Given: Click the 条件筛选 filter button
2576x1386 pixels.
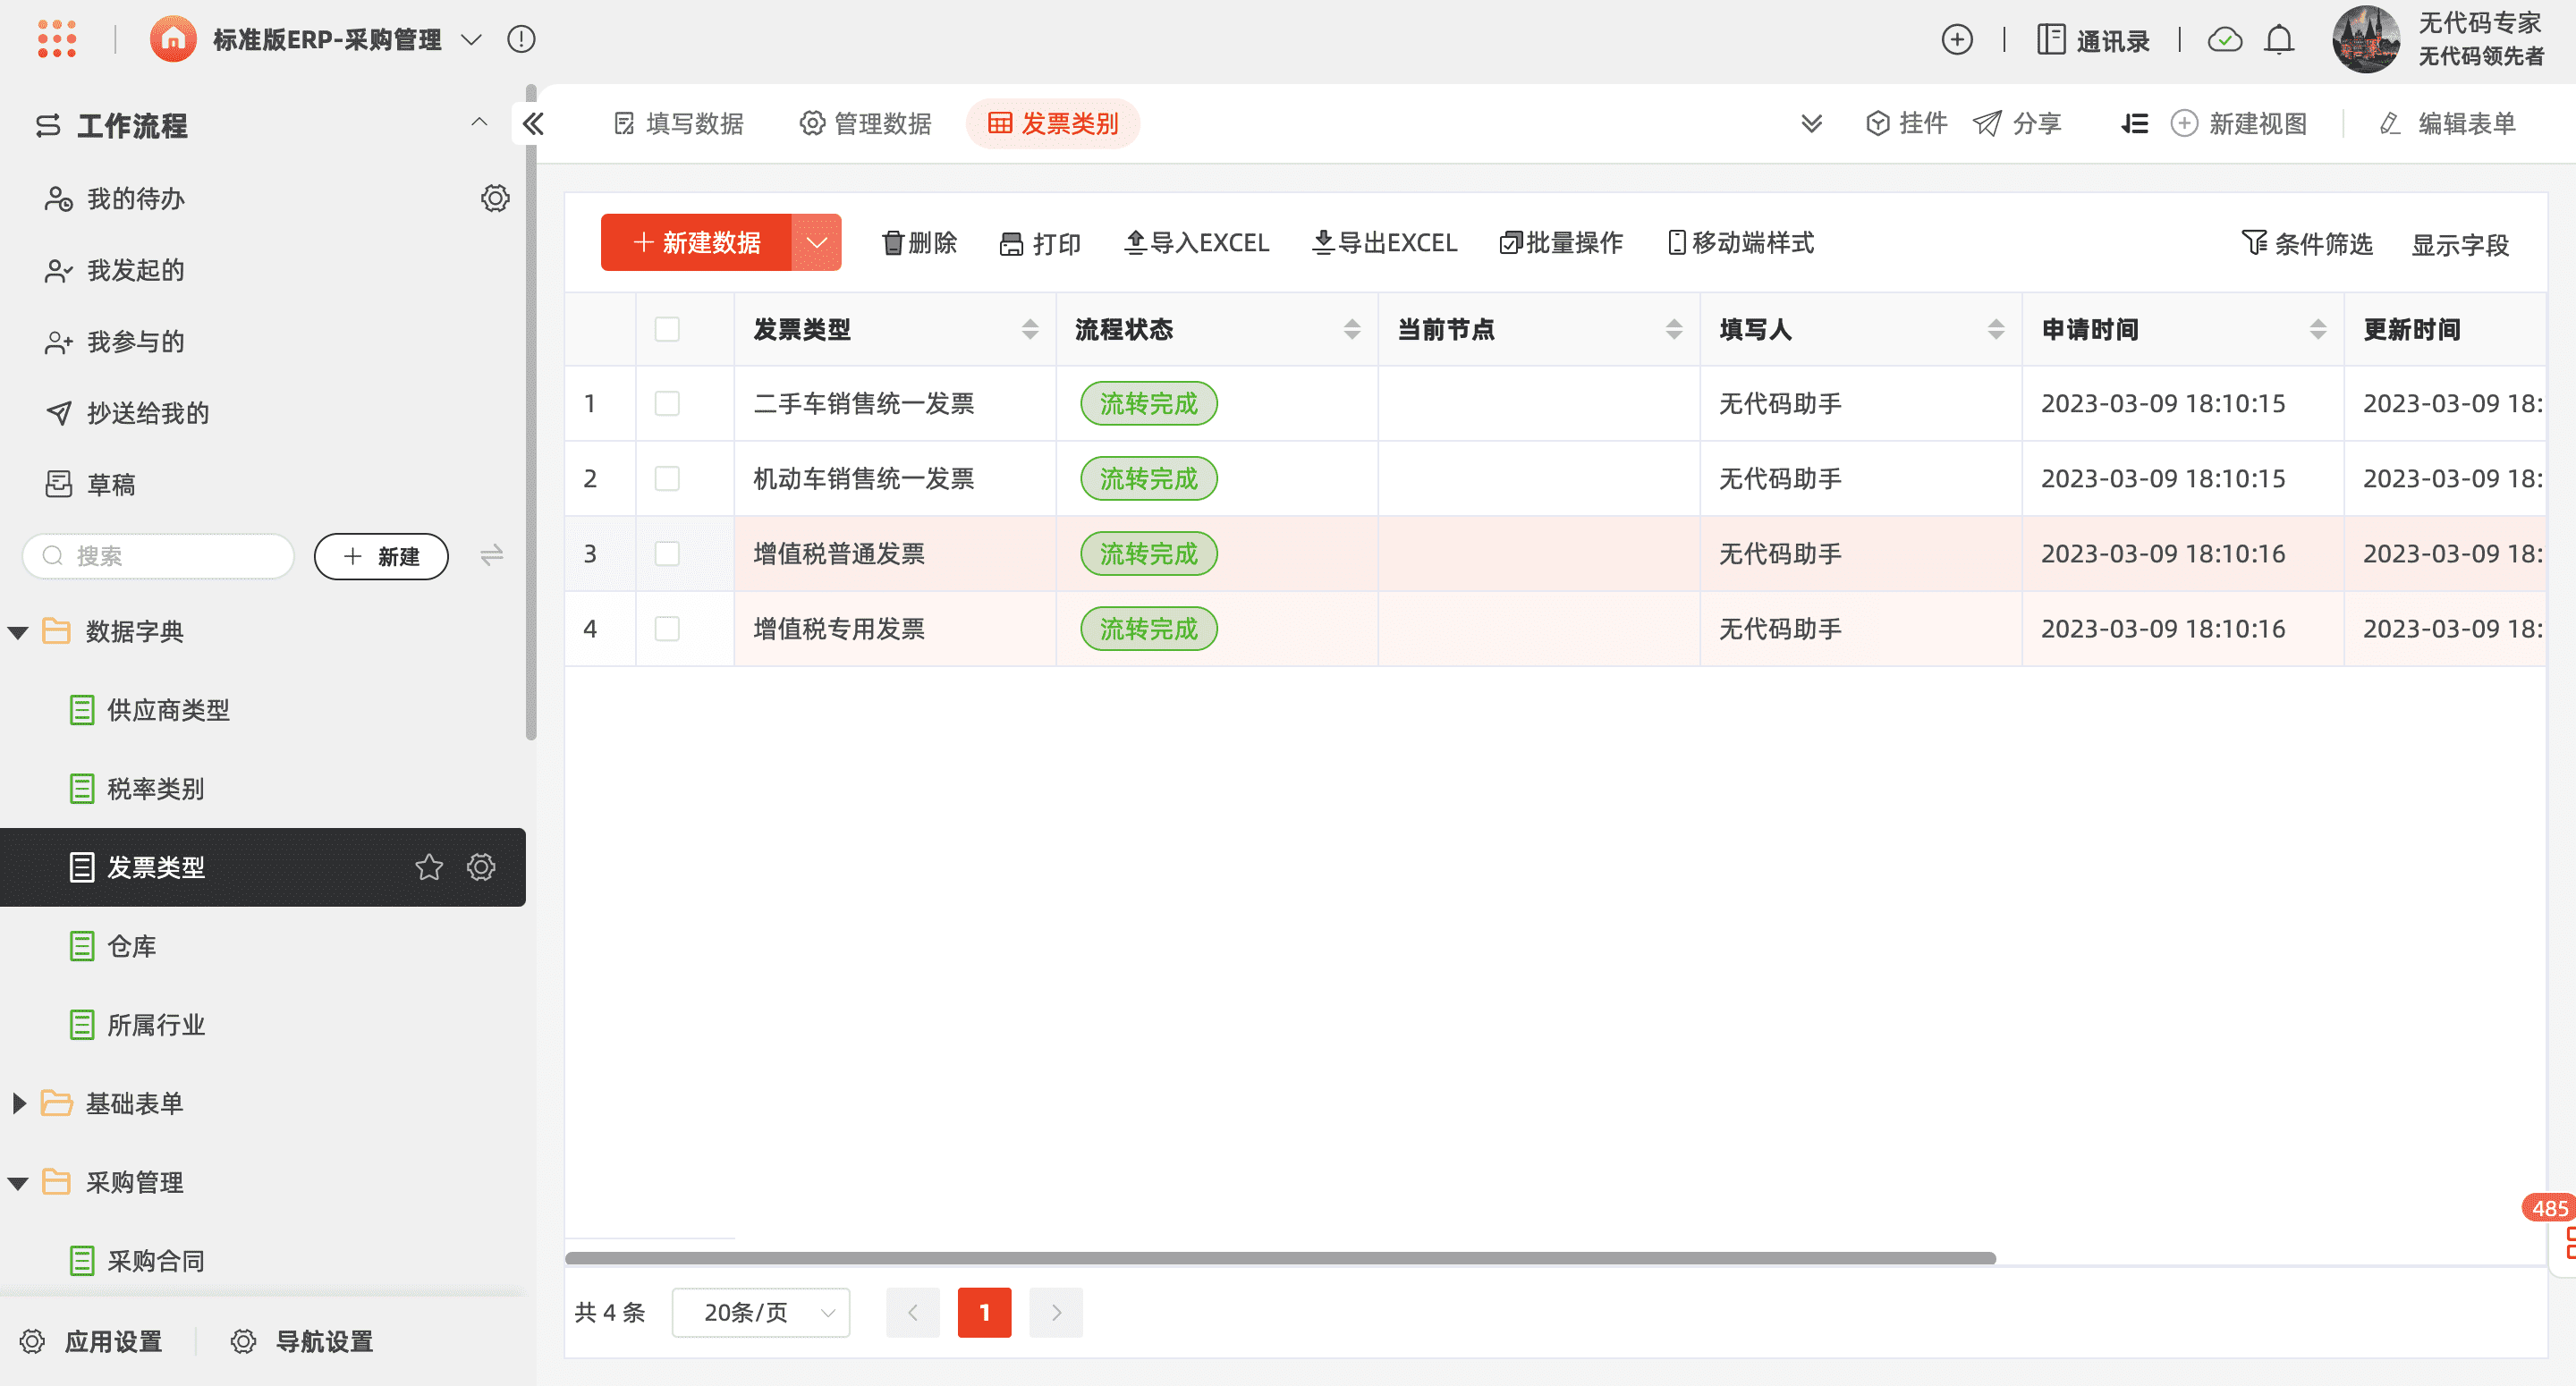Looking at the screenshot, I should 2307,243.
